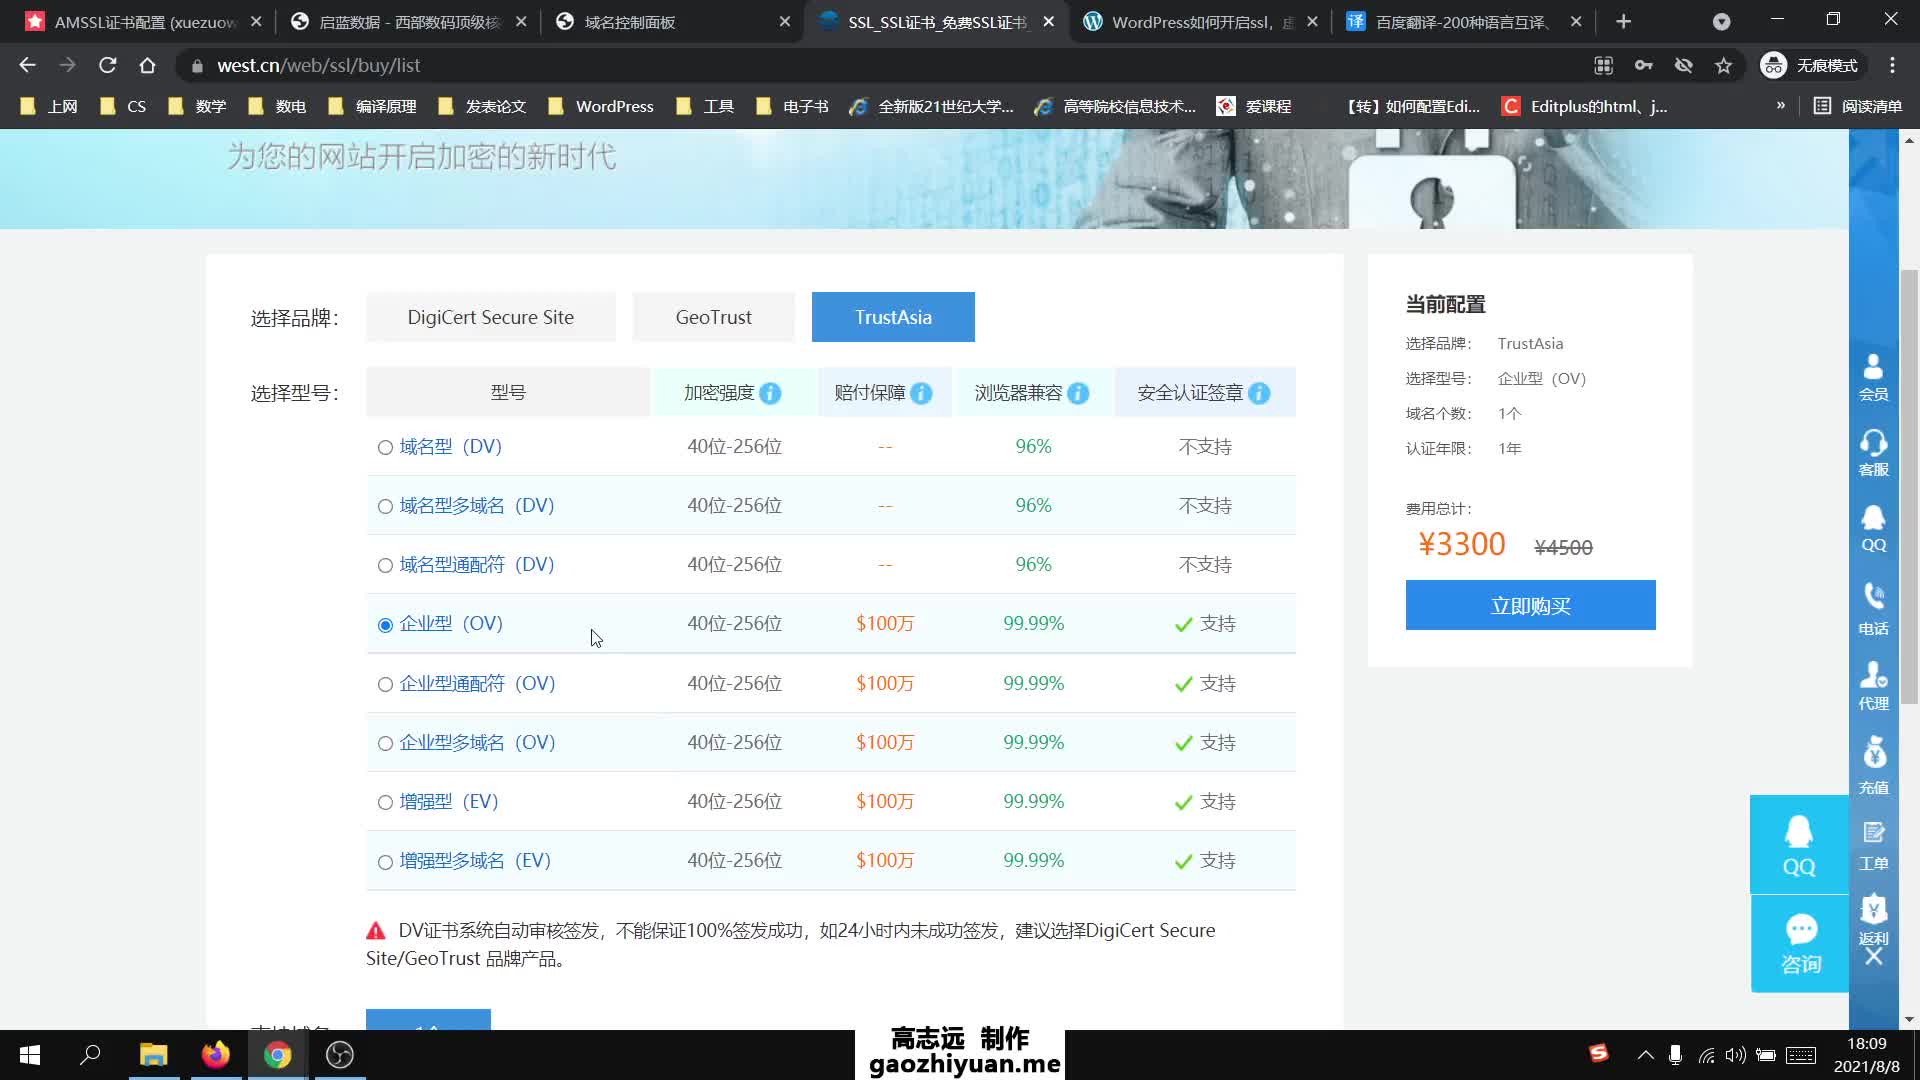
Task: Open the 阅读清单 reading list
Action: (x=1857, y=106)
